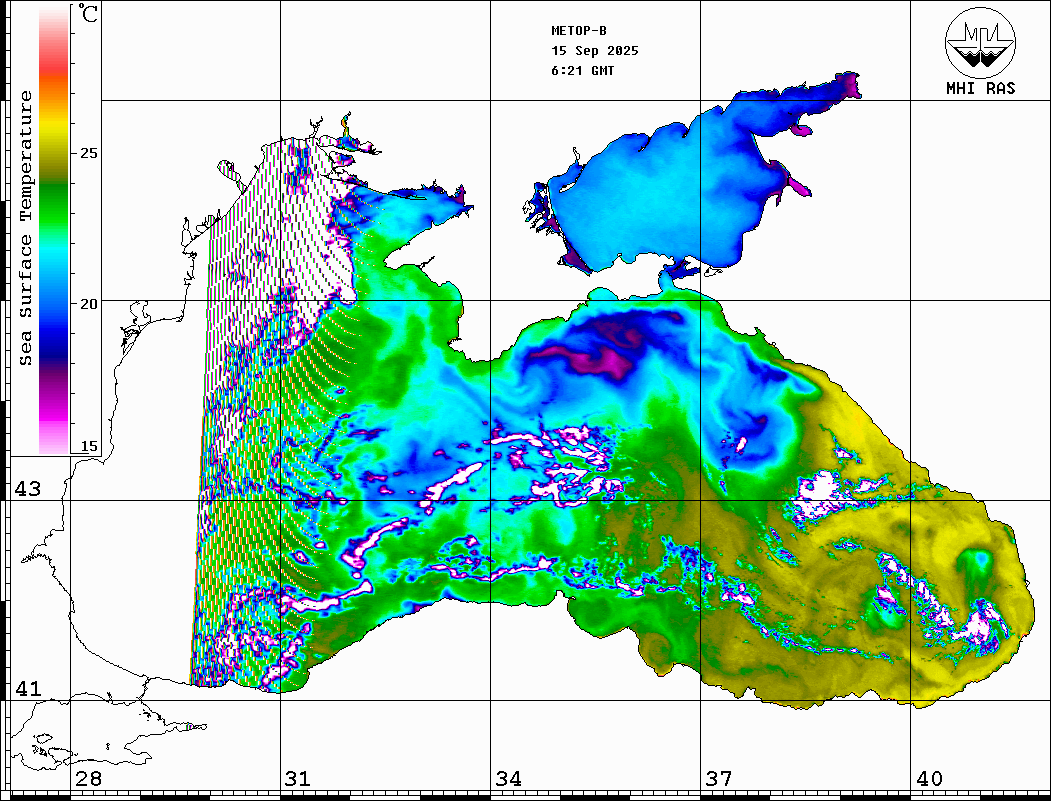The image size is (1051, 801).
Task: Click the 6:21 GMT timestamp
Action: click(583, 71)
